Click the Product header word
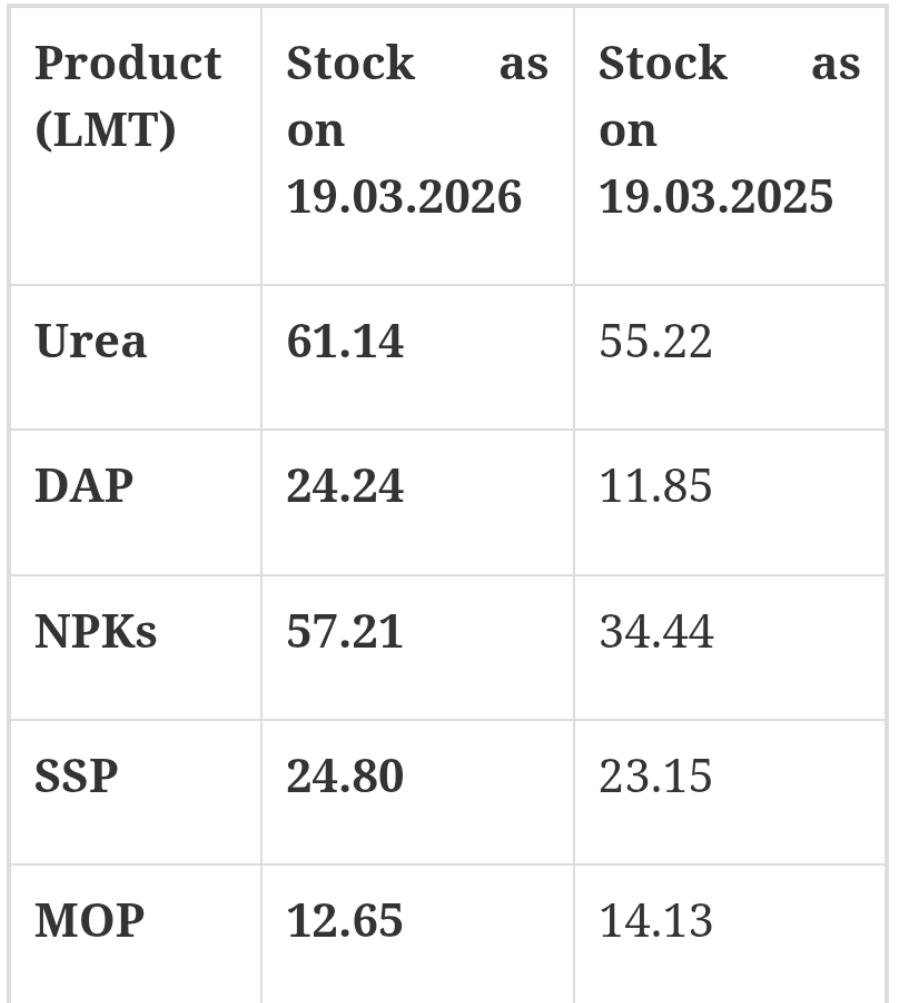 click(x=128, y=64)
